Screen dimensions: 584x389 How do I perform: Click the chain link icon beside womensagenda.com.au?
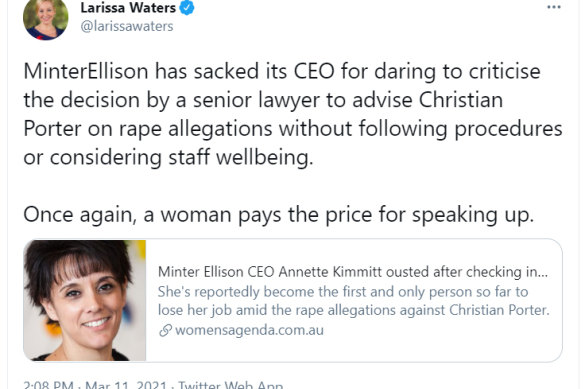click(165, 330)
